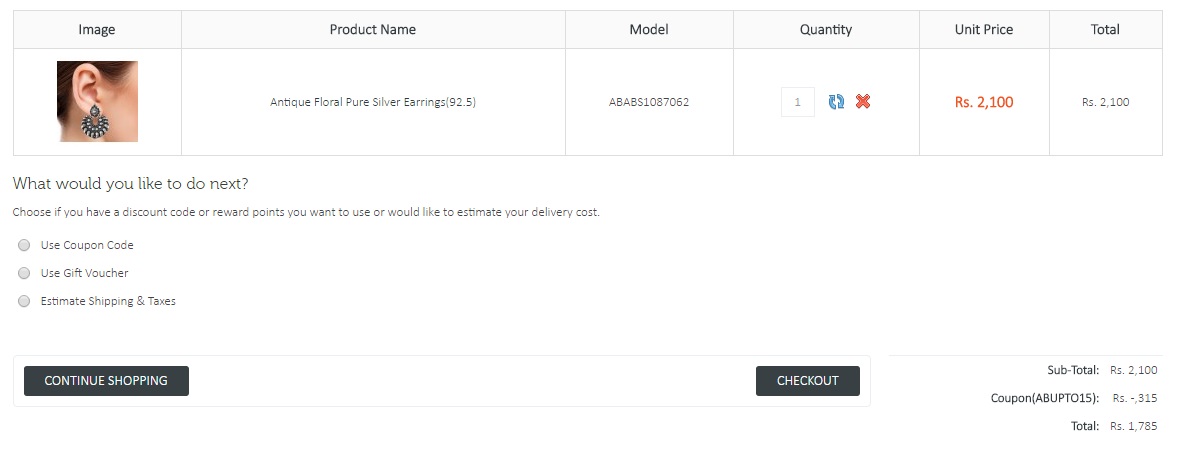Open the earring product thumbnail image
1177x457 pixels.
[97, 102]
